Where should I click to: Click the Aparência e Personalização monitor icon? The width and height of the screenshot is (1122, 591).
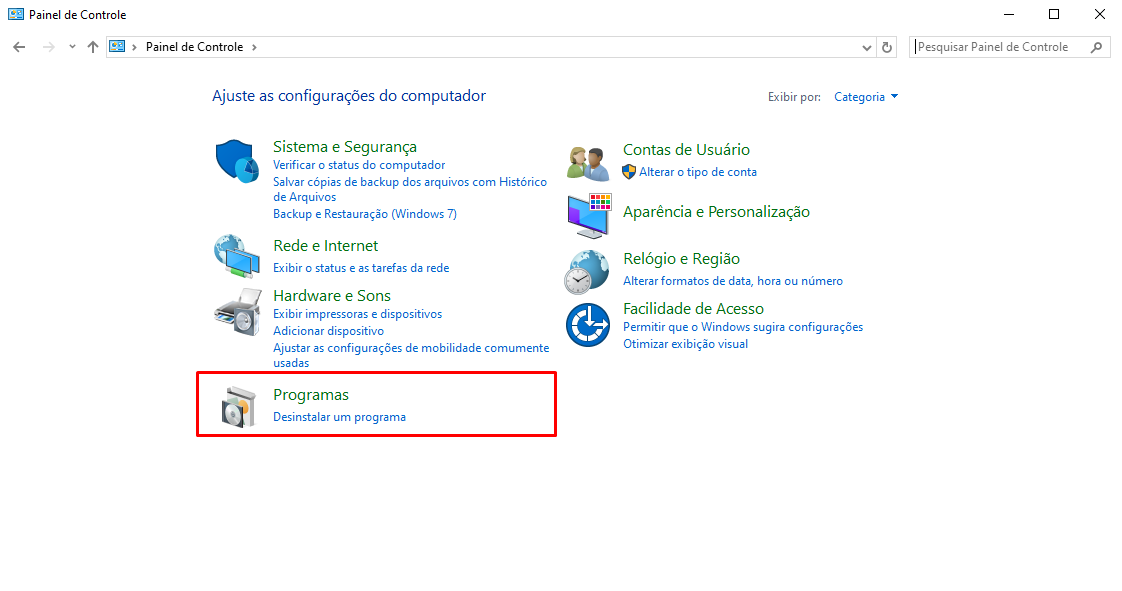click(589, 215)
